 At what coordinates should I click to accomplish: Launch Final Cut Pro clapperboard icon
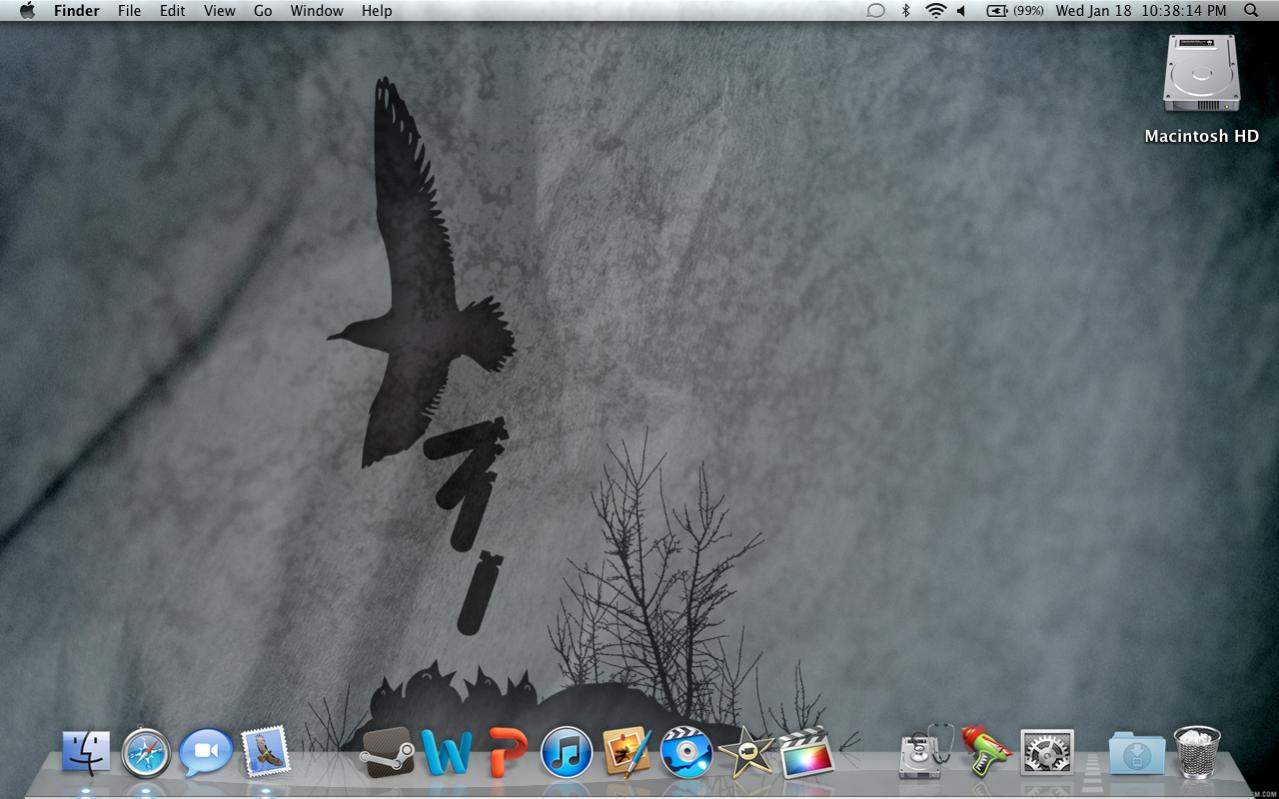click(x=806, y=752)
